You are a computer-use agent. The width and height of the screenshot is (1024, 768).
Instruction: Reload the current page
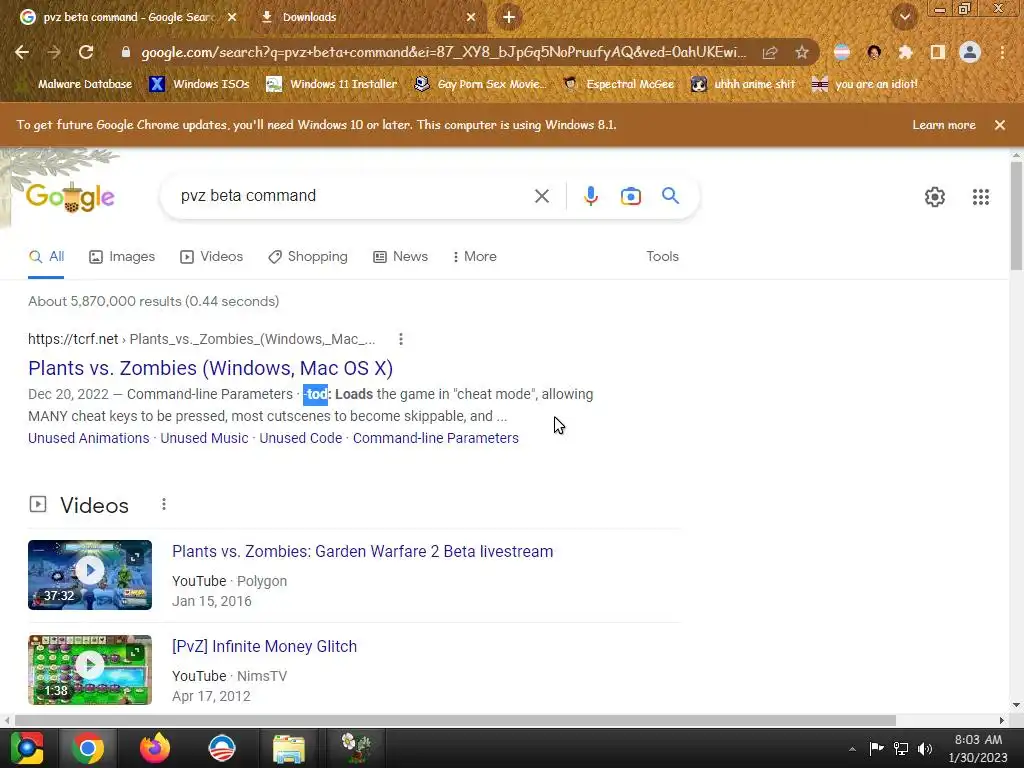[x=86, y=52]
